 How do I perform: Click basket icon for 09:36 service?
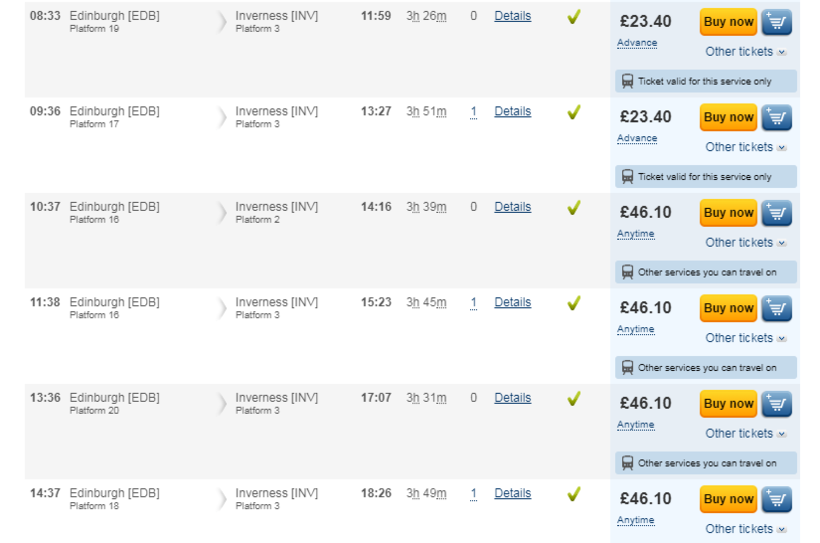point(777,118)
